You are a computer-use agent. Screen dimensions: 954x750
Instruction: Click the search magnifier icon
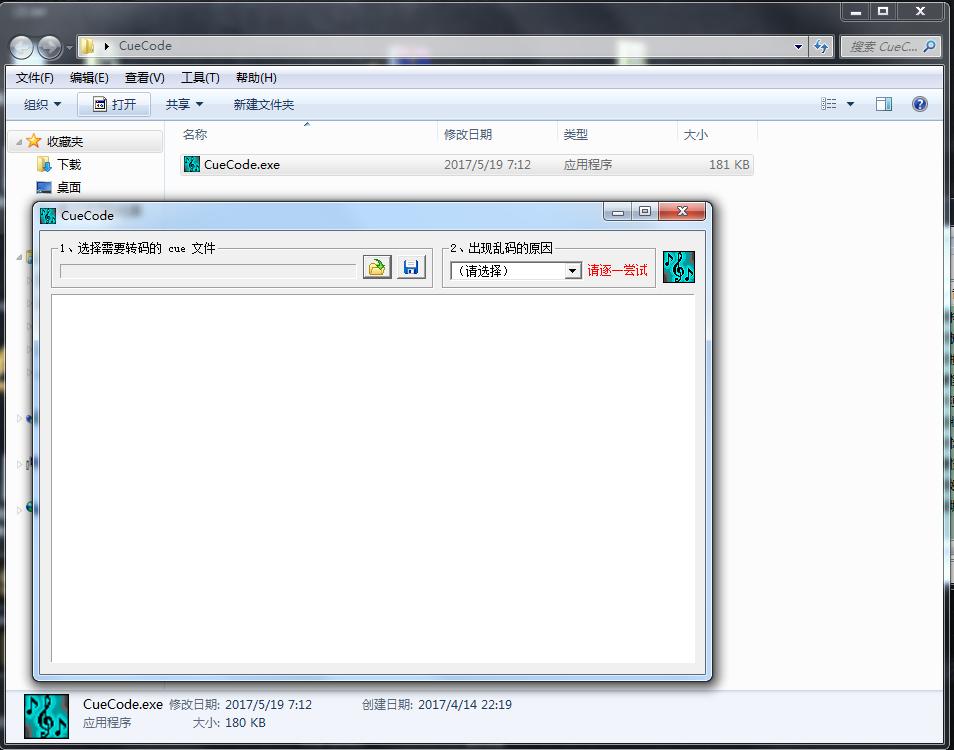click(929, 46)
